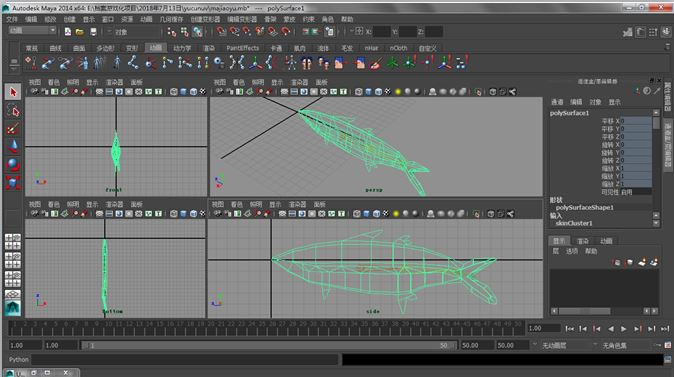674x377 pixels.
Task: Toggle wireframe display in perspective panel toolbar
Action: tap(358, 92)
